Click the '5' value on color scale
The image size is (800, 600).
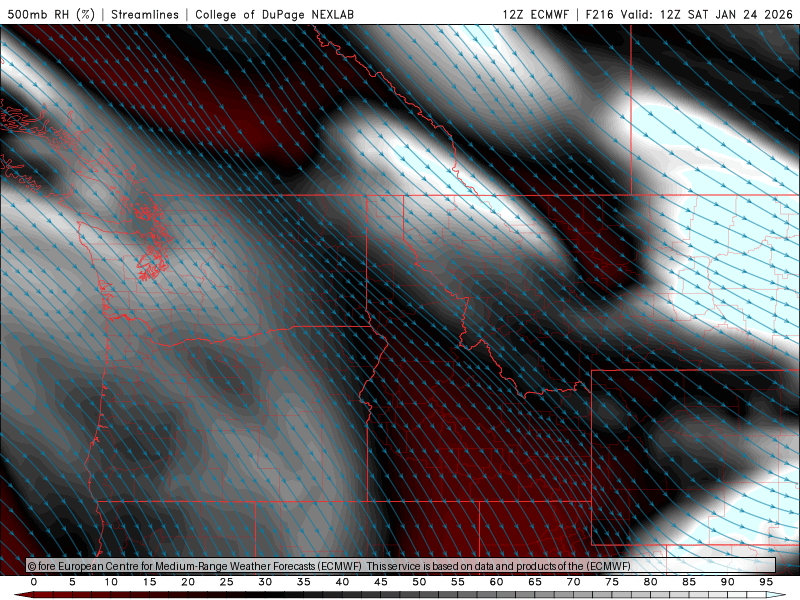72,582
